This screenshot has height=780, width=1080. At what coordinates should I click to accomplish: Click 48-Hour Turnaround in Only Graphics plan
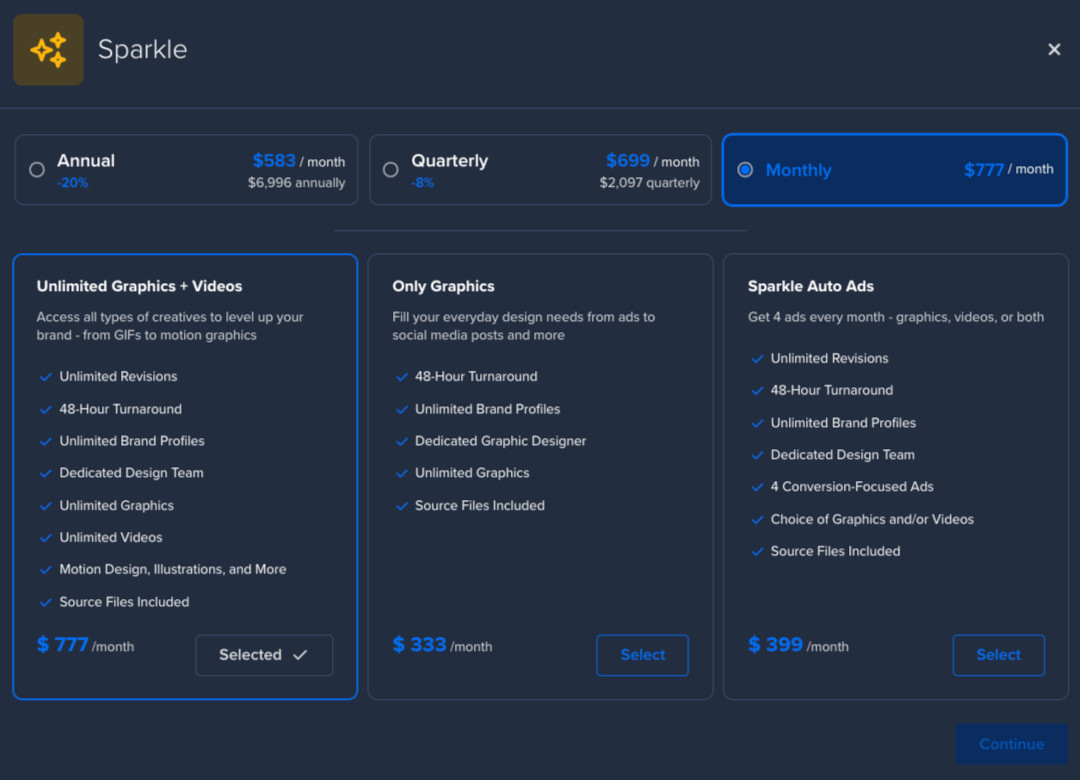point(476,376)
